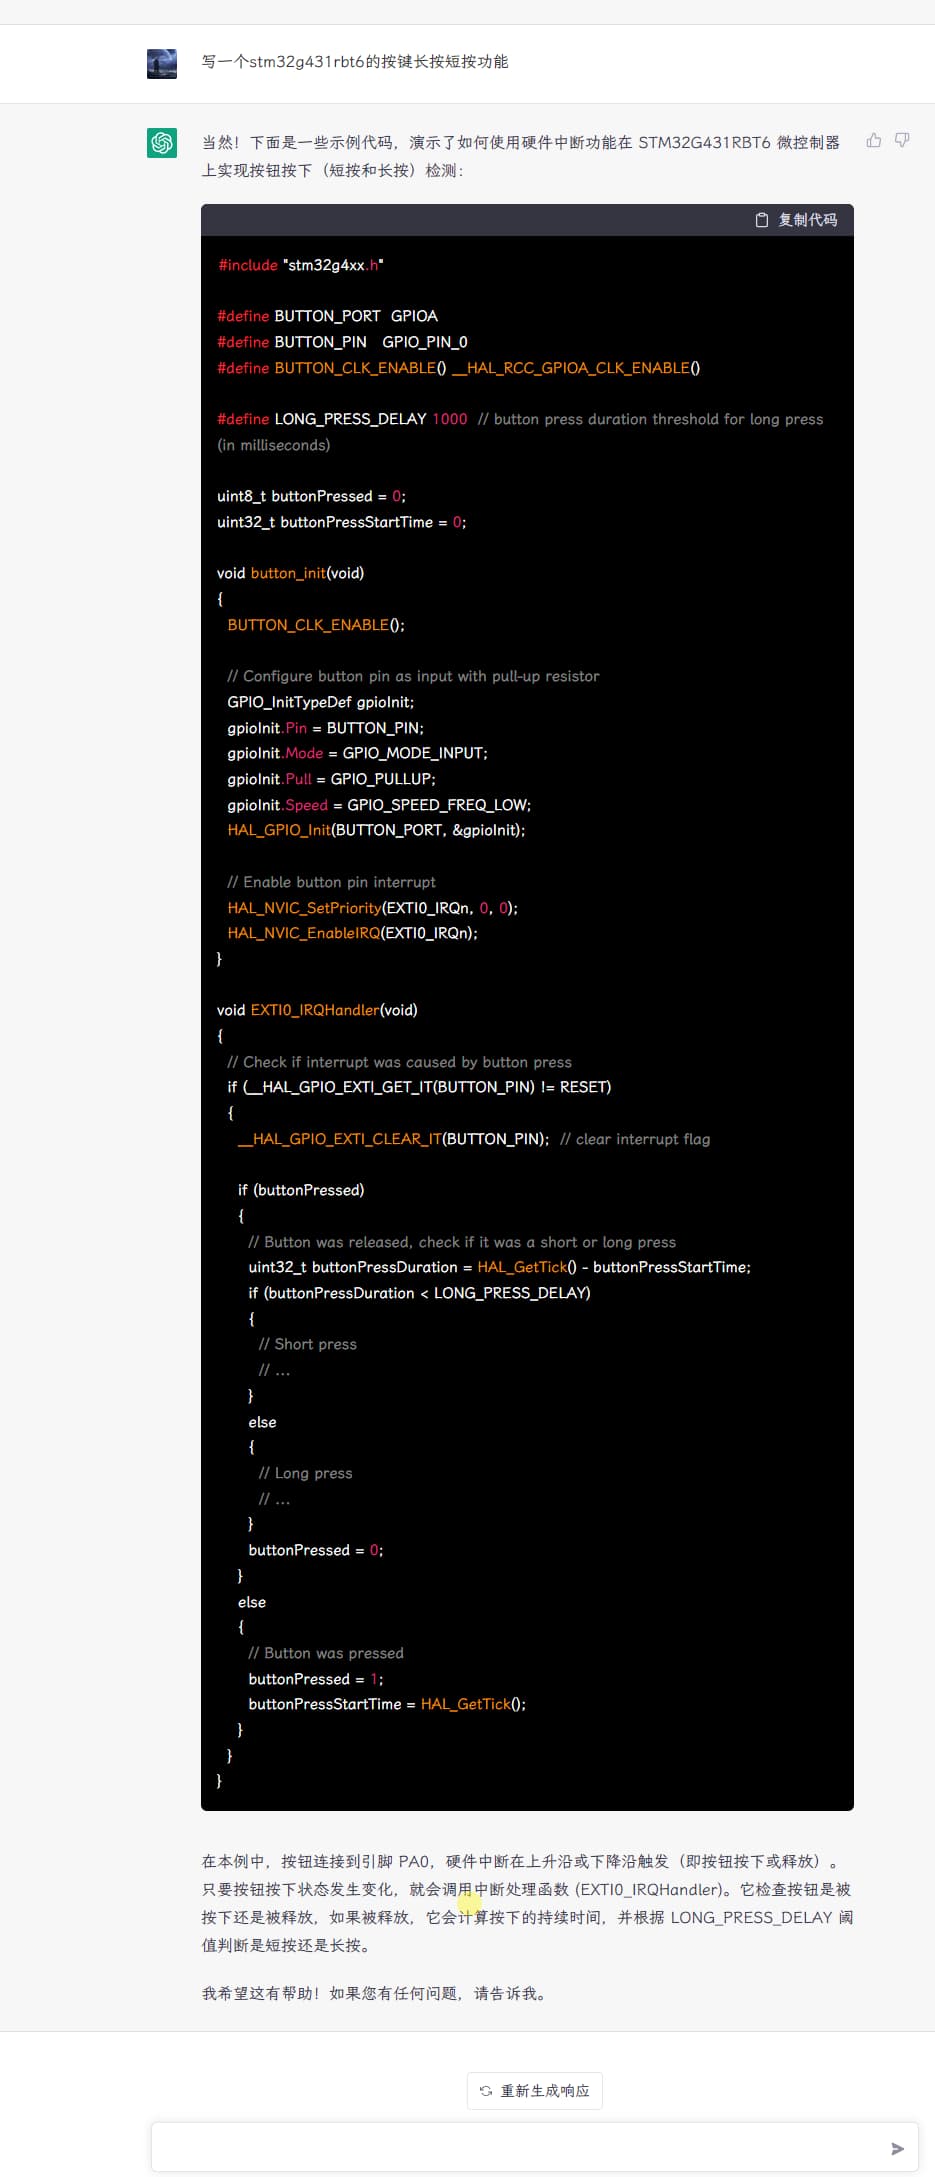Click the LONG_PRESS_DELAY 1000 define line
Image resolution: width=935 pixels, height=2177 pixels.
[x=342, y=419]
